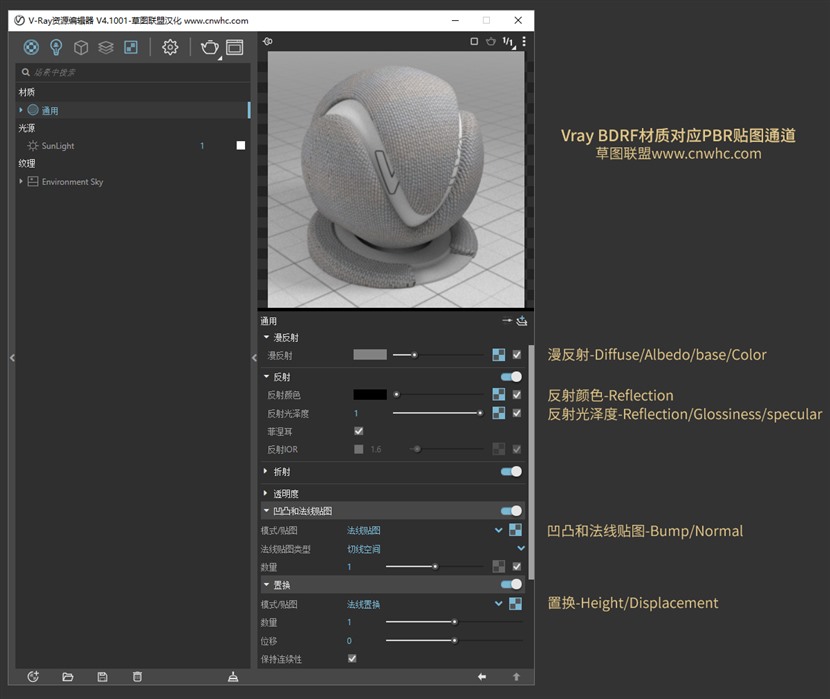Switch off the 置换 displacement toggle
The width and height of the screenshot is (830, 699).
(x=511, y=584)
